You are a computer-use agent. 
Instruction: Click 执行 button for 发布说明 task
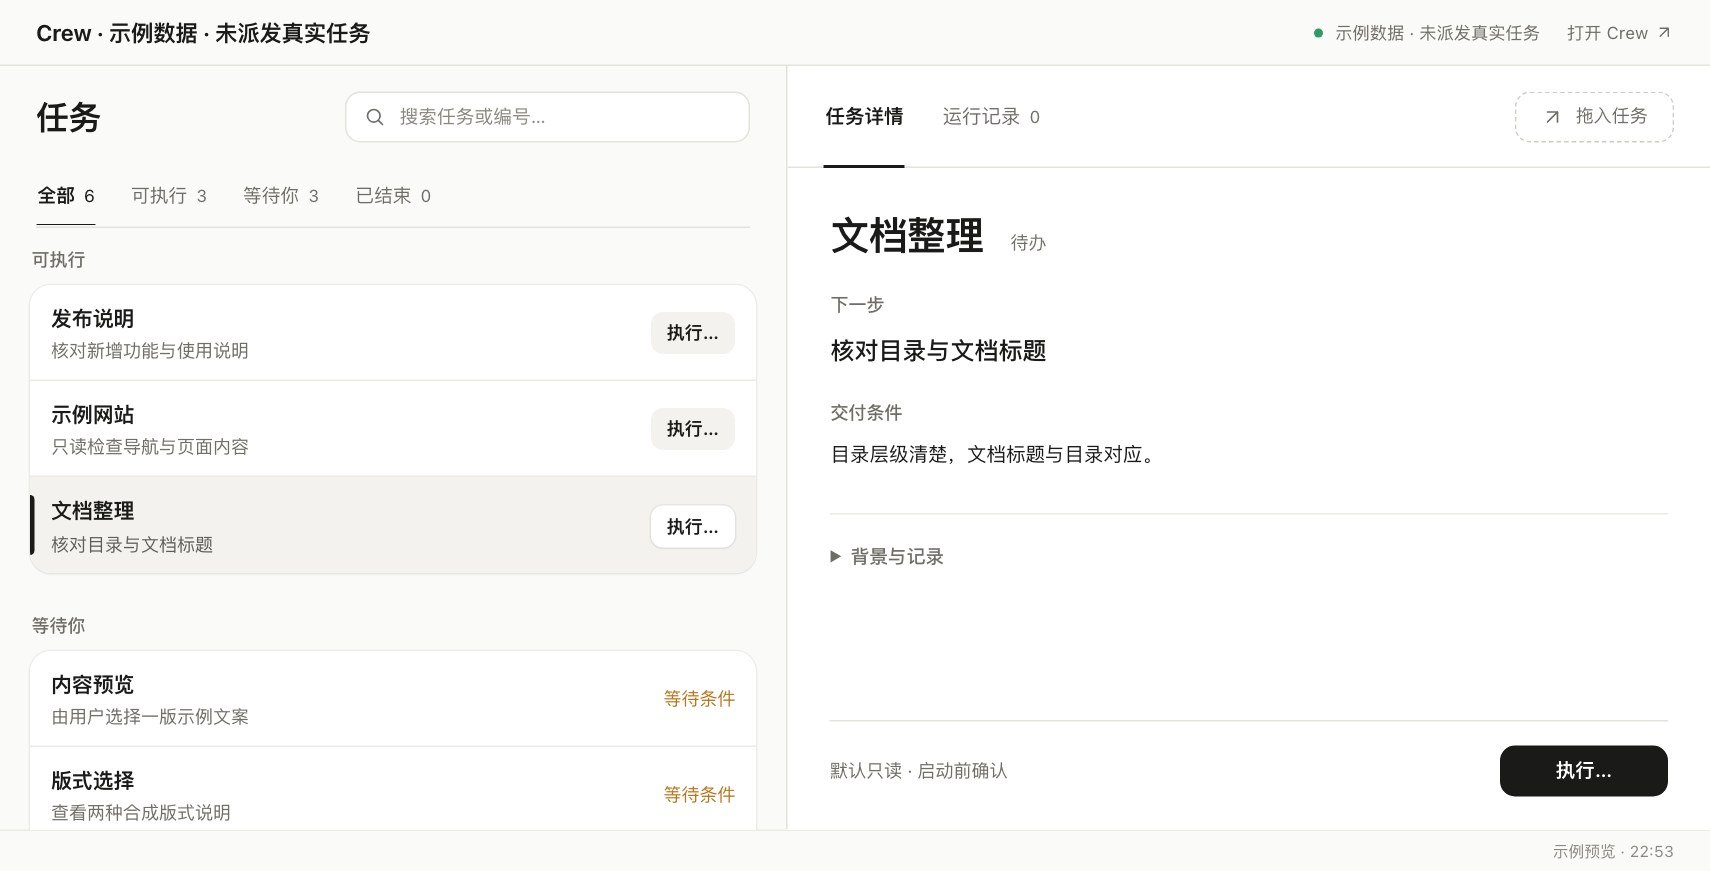pyautogui.click(x=693, y=333)
